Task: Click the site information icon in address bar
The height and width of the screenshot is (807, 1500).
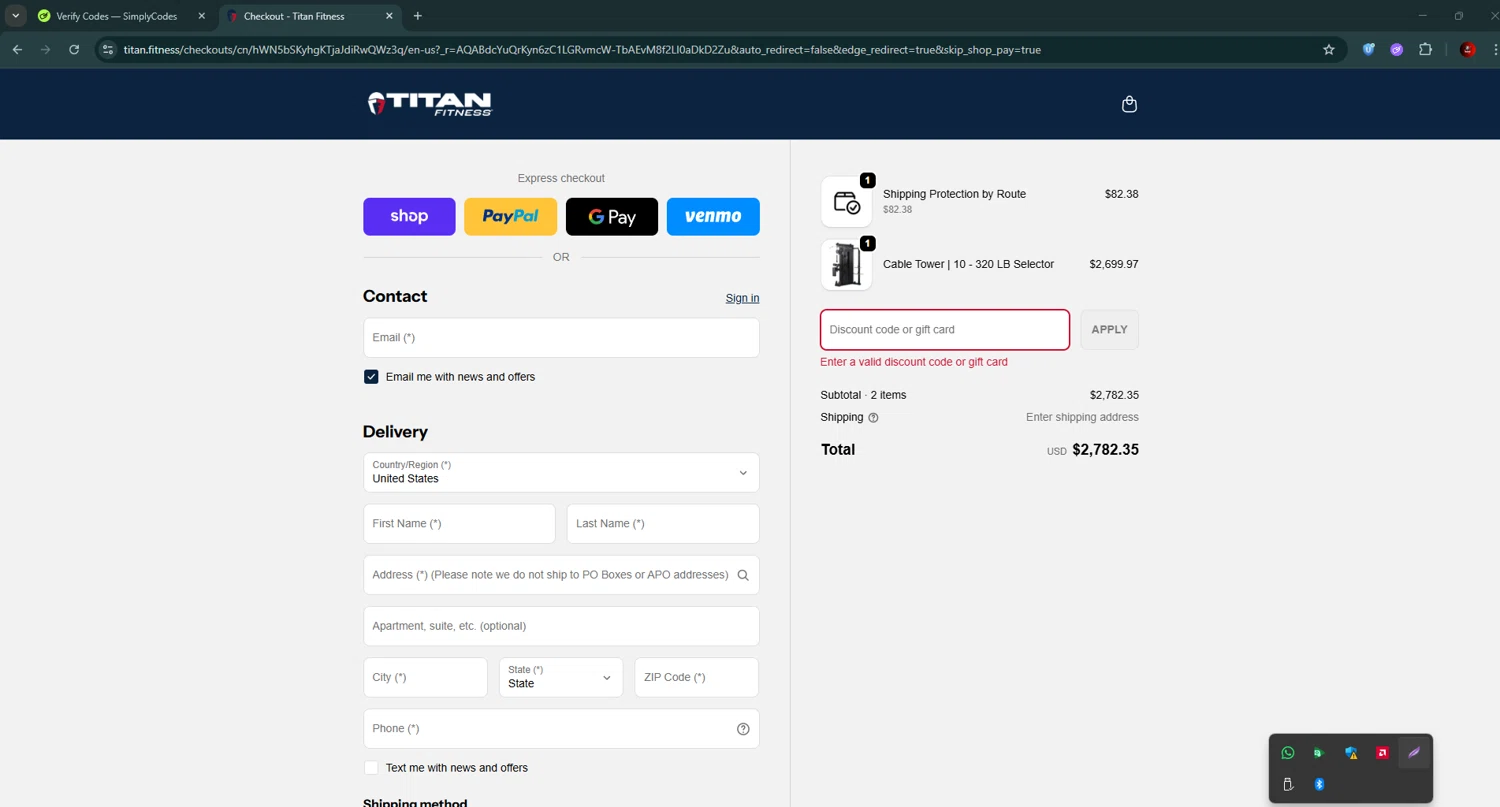Action: (109, 49)
